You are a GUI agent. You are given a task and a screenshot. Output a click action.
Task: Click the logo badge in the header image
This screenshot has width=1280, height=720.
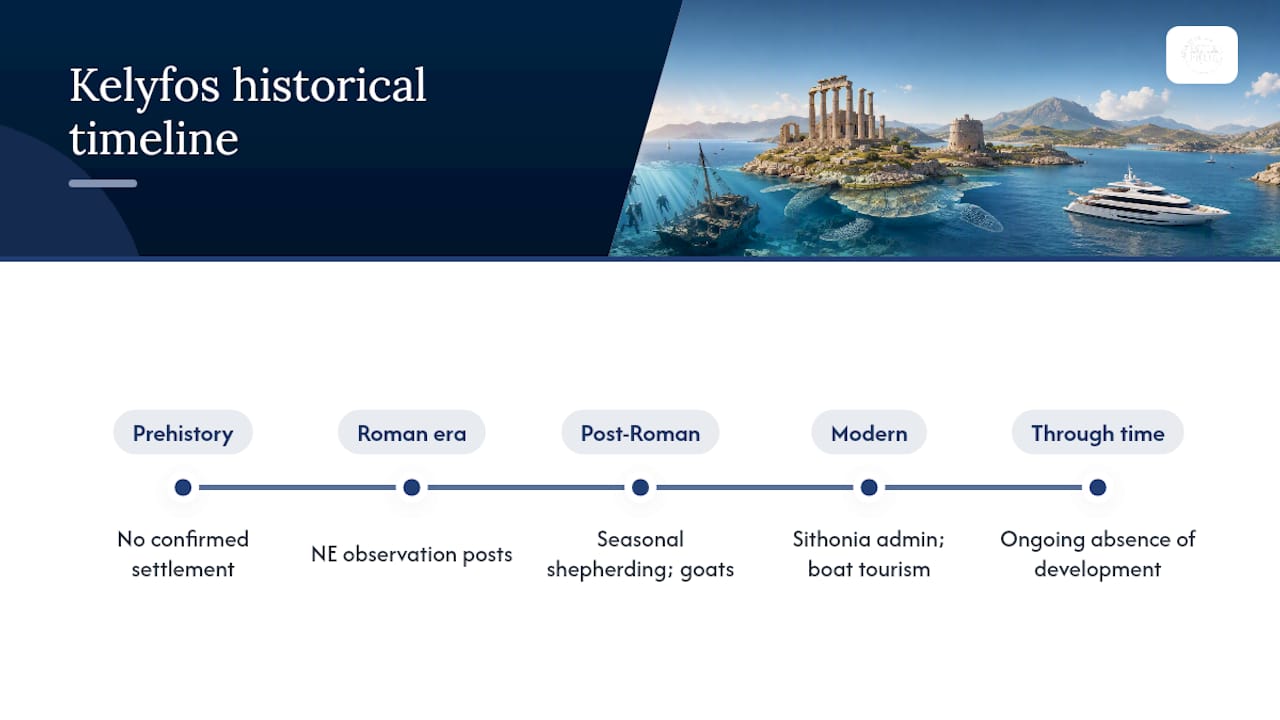(x=1202, y=55)
